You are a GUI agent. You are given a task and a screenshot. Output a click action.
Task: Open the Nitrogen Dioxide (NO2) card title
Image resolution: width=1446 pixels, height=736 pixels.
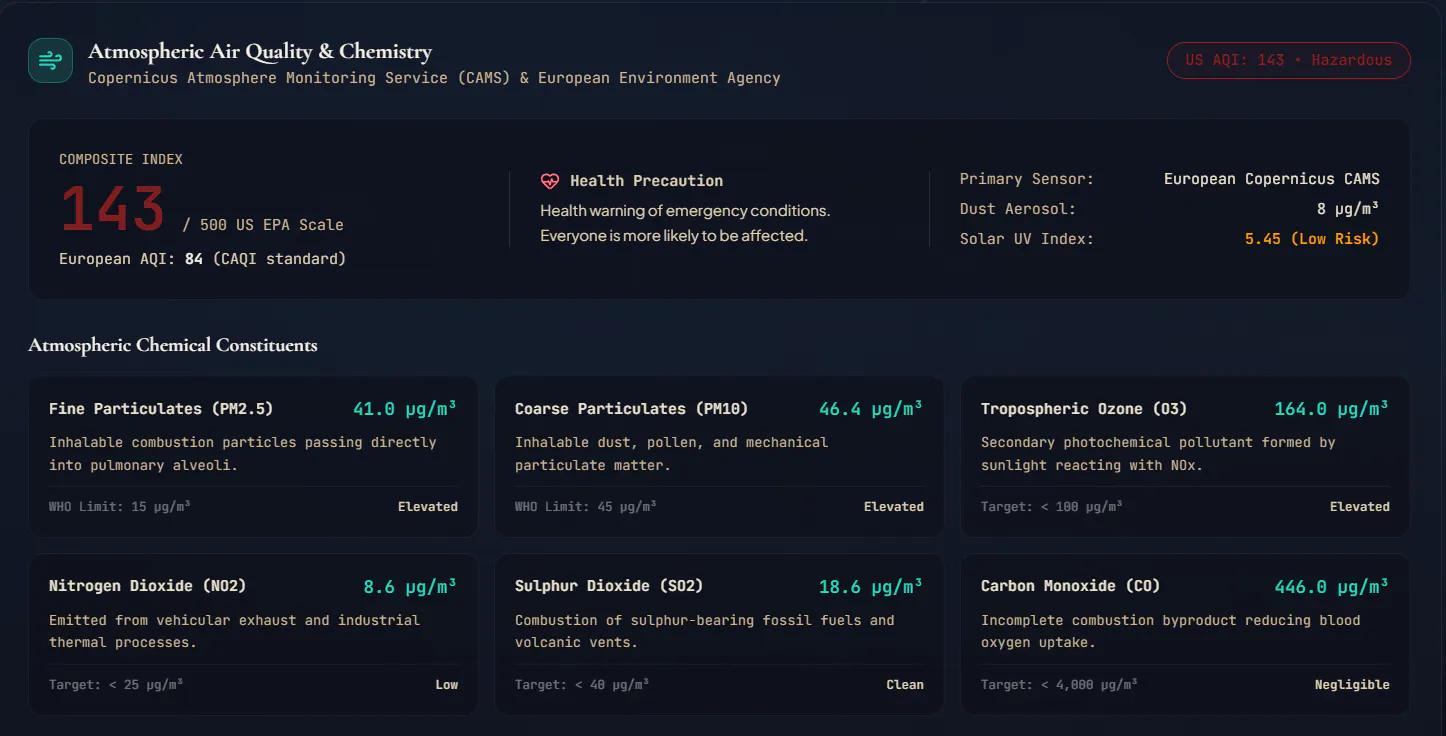pos(147,586)
